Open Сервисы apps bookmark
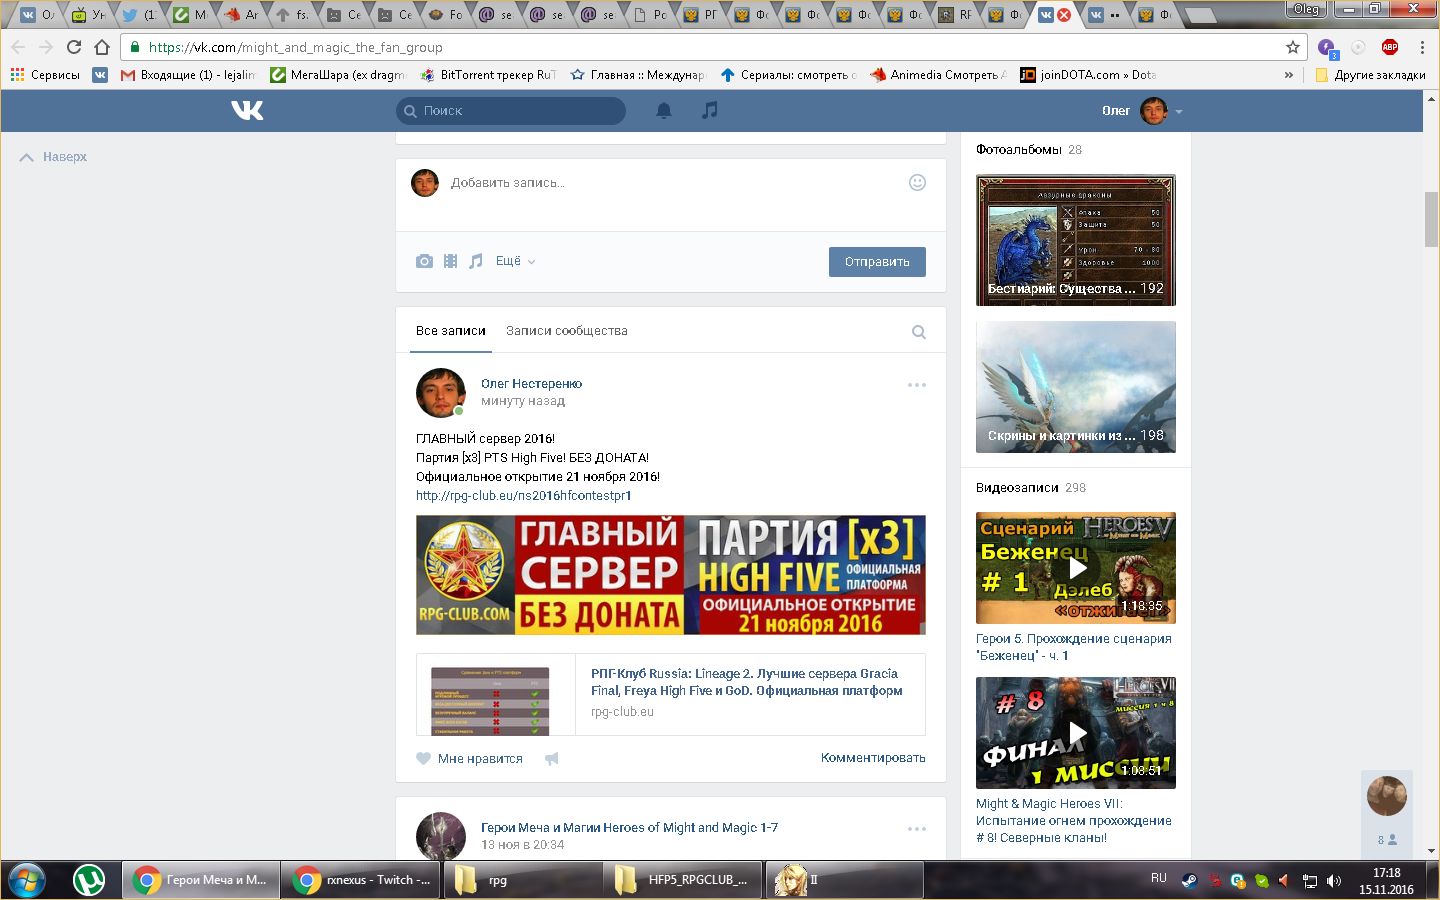 point(45,75)
